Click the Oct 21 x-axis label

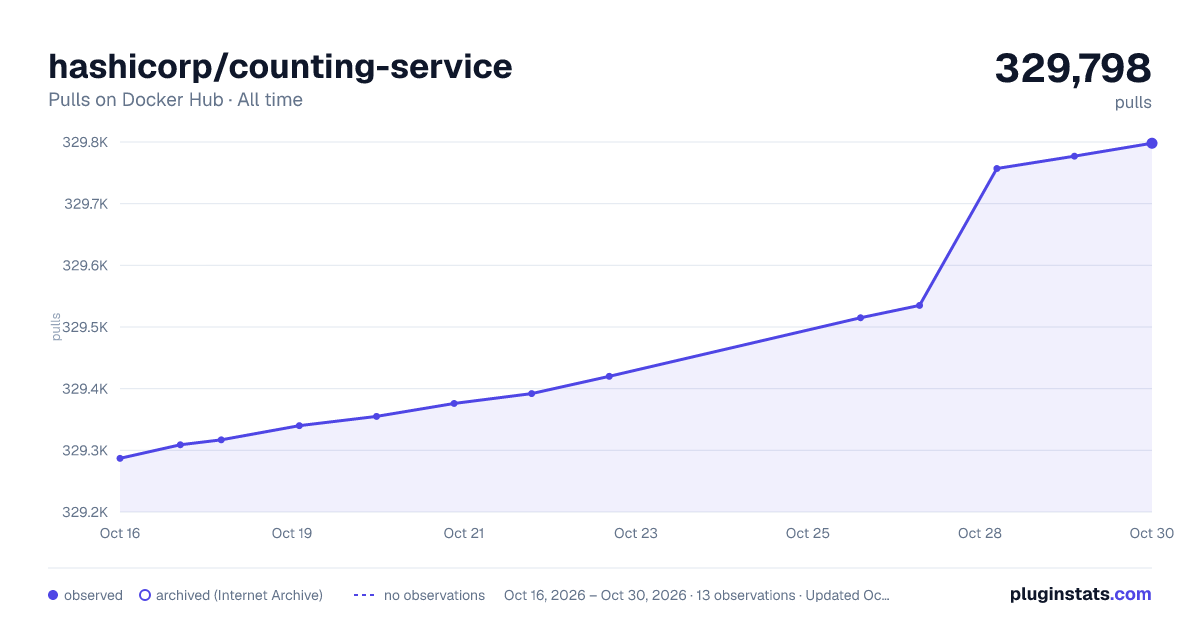point(464,533)
